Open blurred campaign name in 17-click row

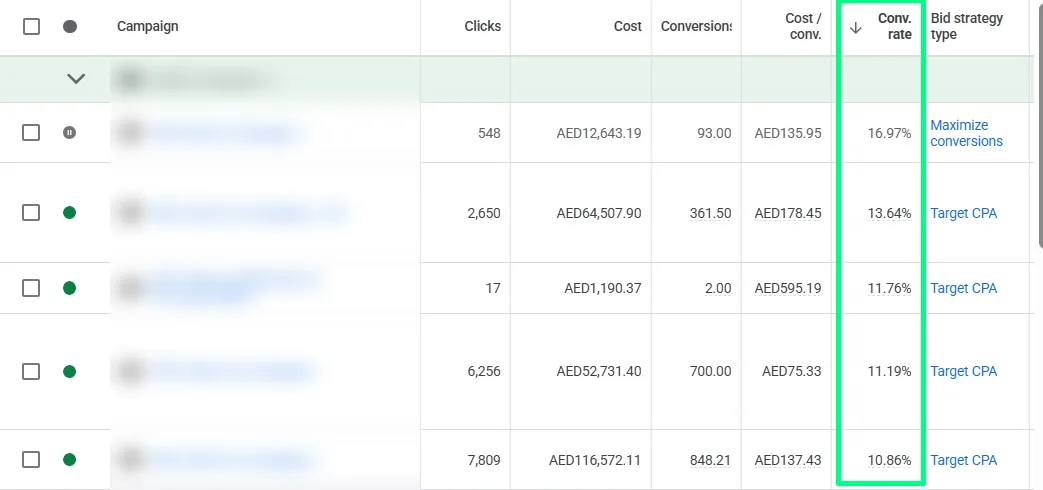[234, 287]
